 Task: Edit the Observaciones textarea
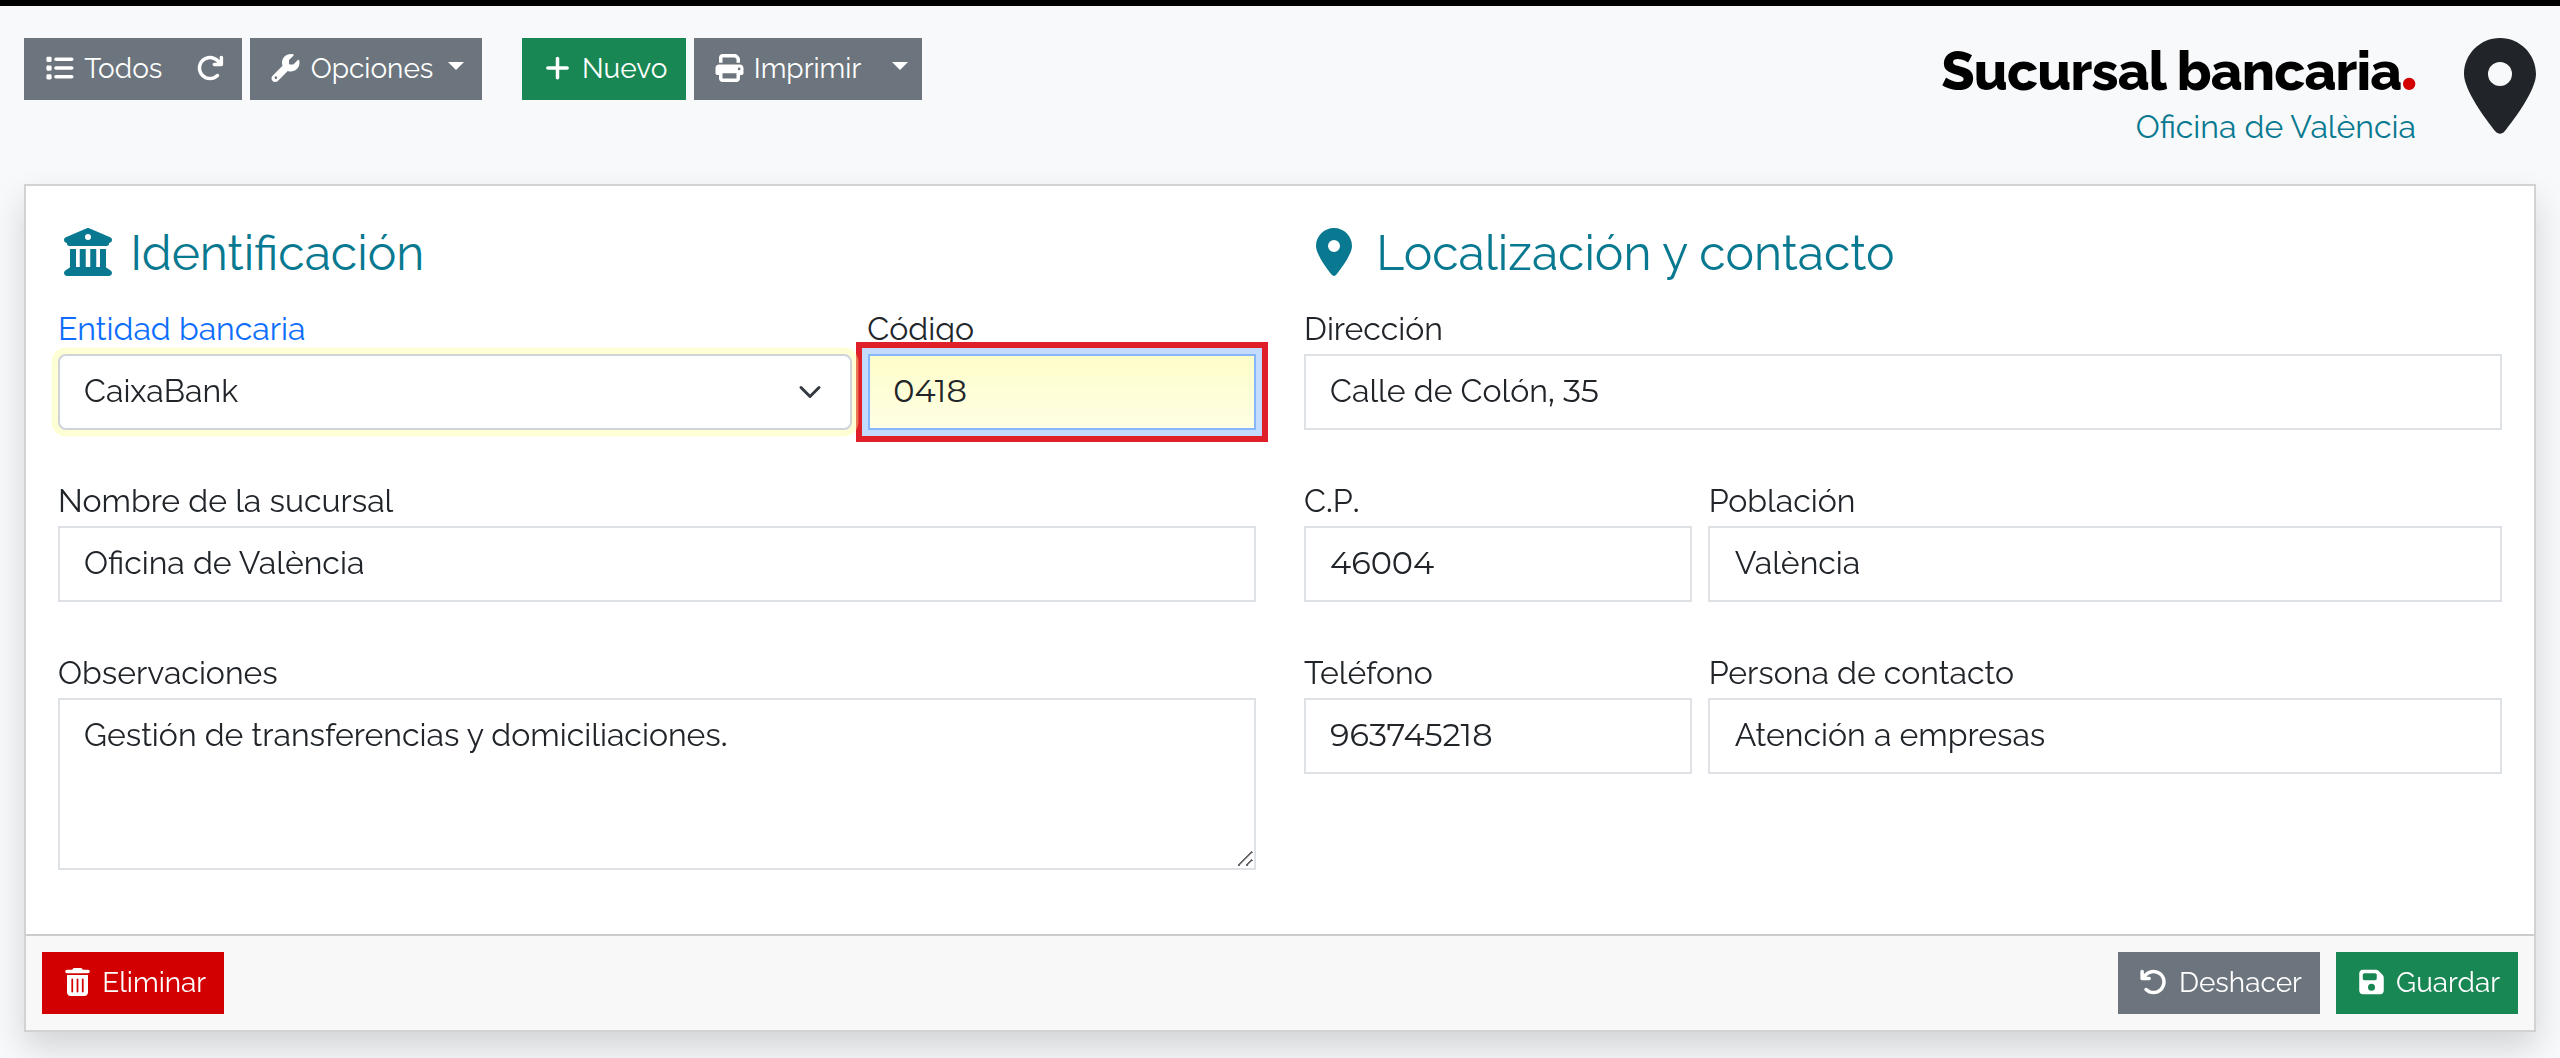pyautogui.click(x=657, y=783)
